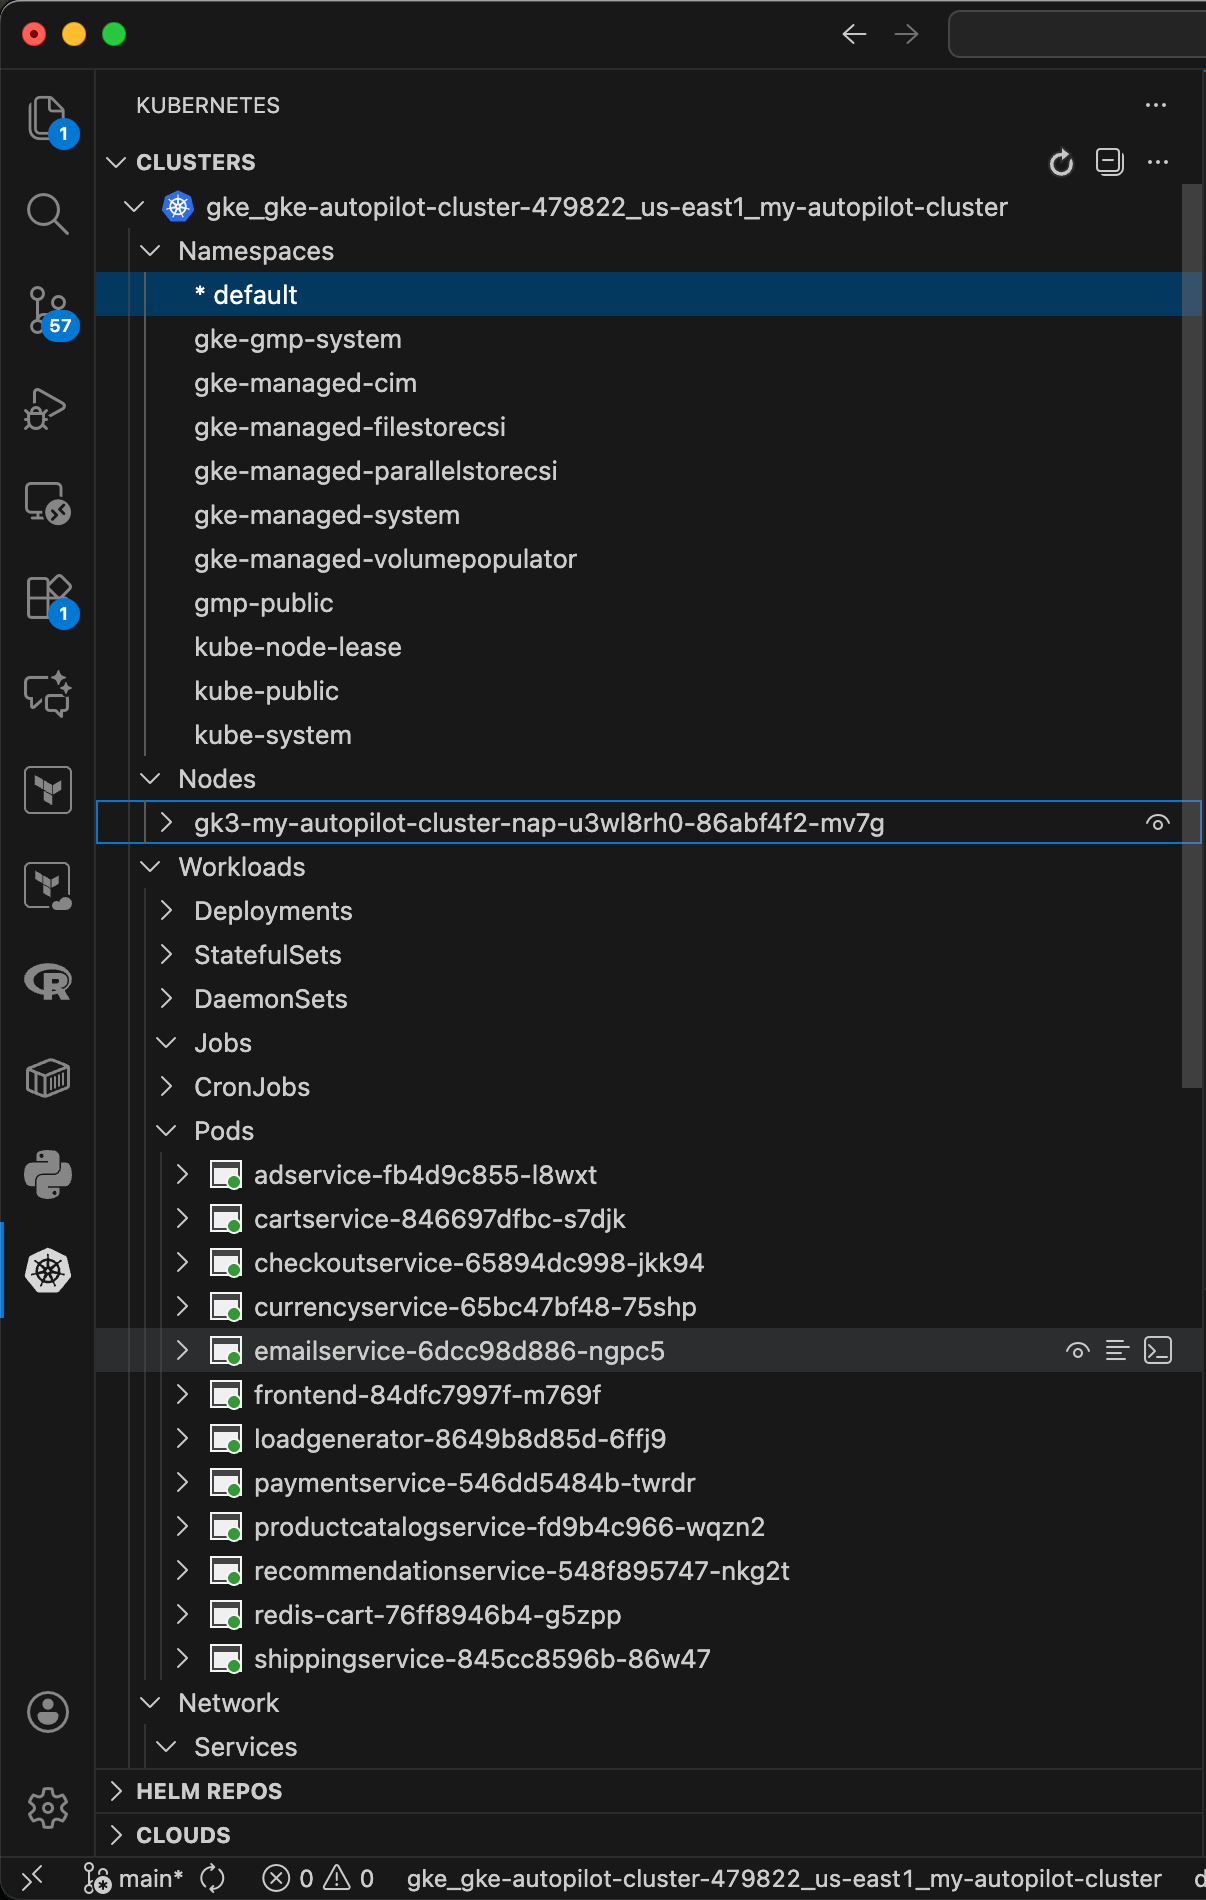Viewport: 1206px width, 1900px height.
Task: Collapse all items in Clusters section
Action: tap(1109, 162)
